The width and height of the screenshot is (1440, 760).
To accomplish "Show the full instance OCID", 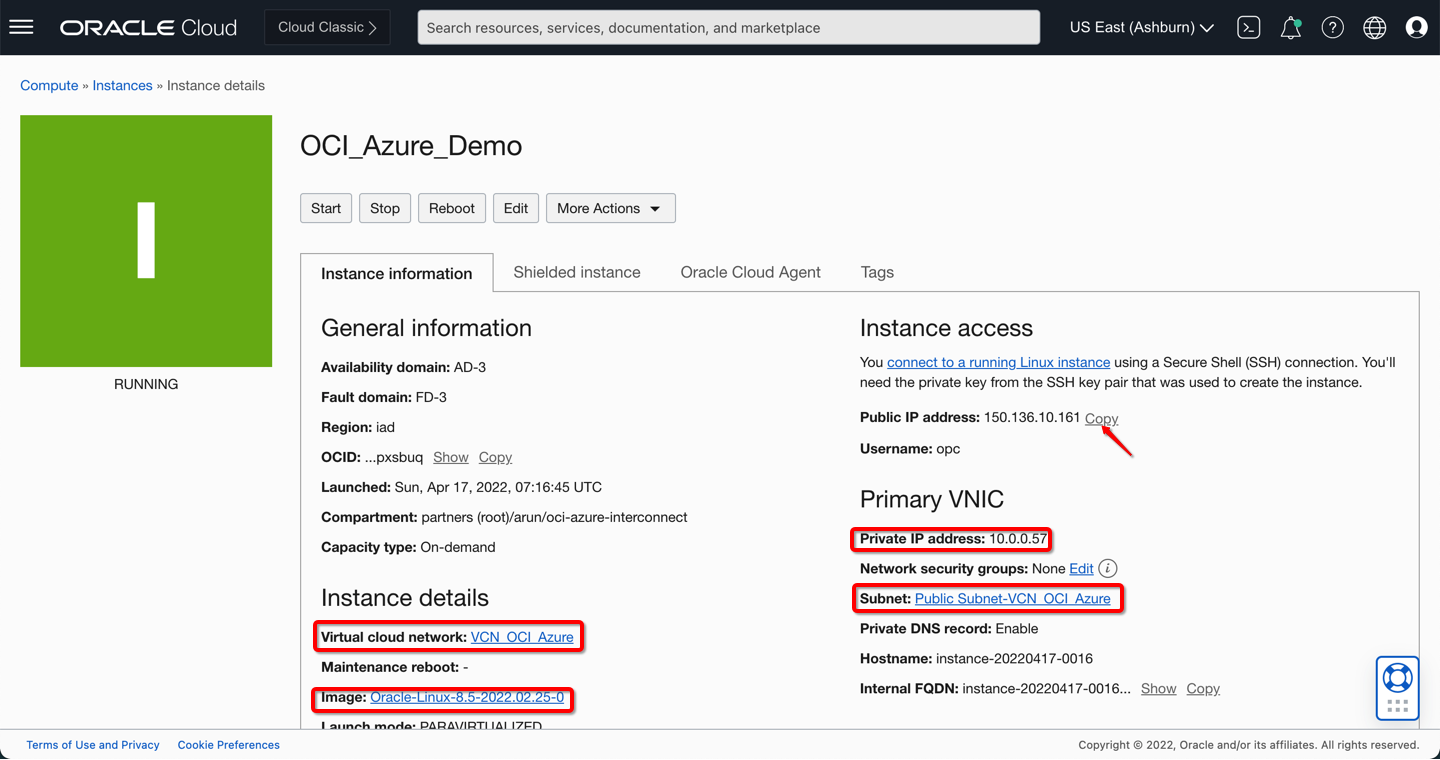I will pyautogui.click(x=450, y=457).
